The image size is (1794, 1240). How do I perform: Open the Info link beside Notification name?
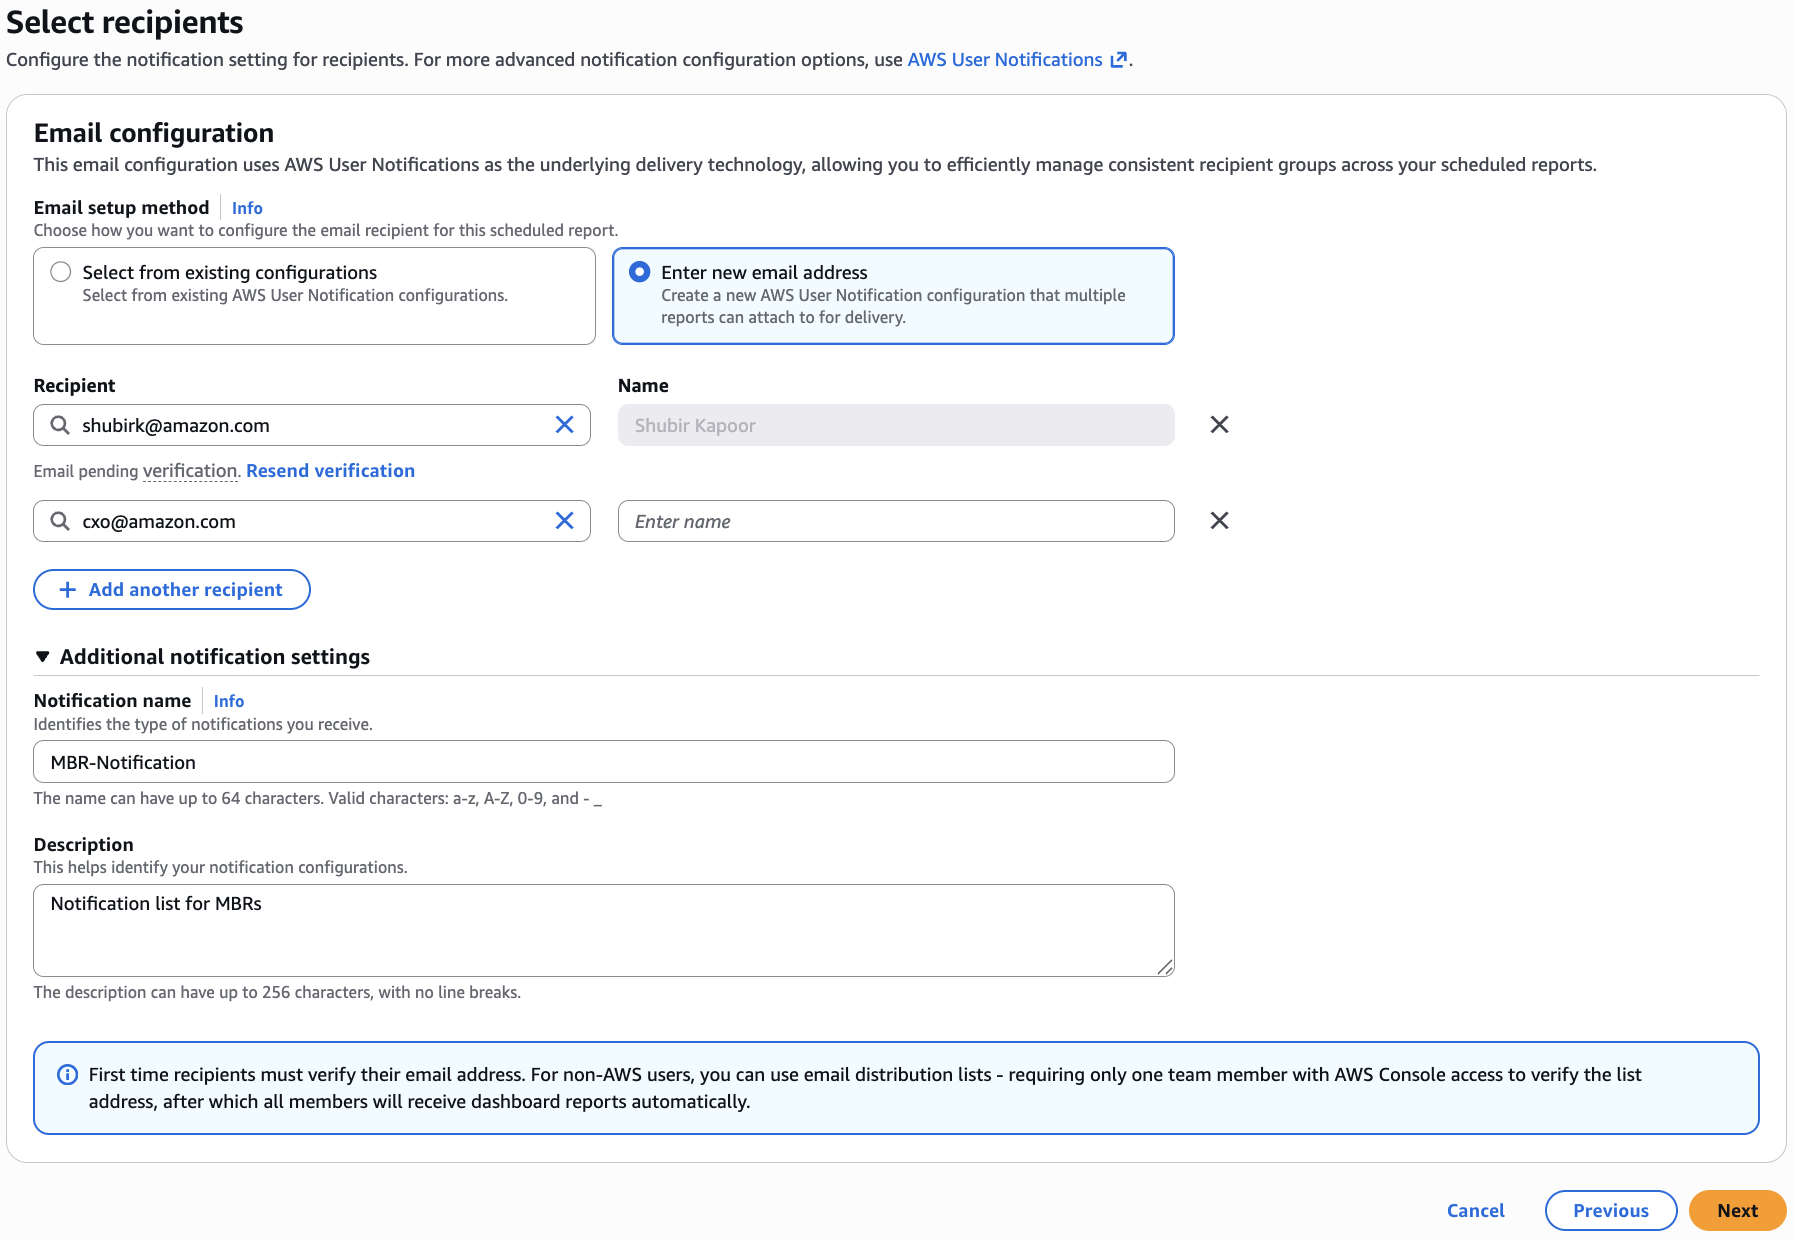coord(228,700)
